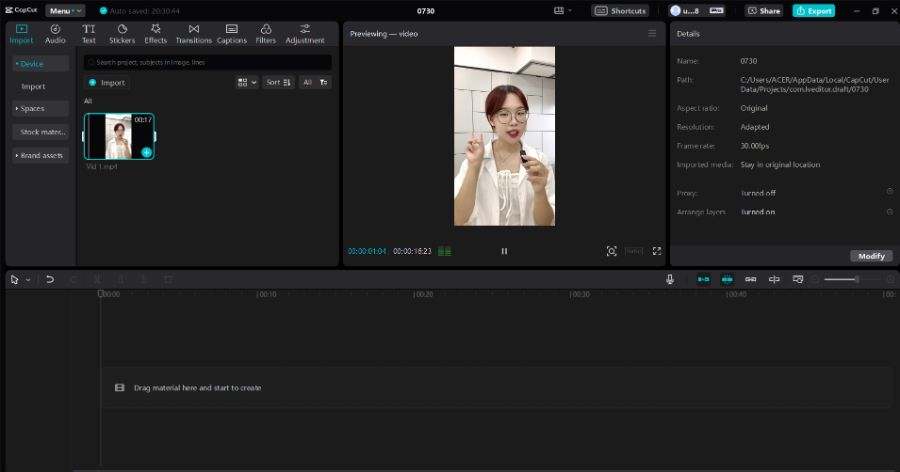Open the Shortcuts panel
This screenshot has width=900, height=472.
pos(620,11)
